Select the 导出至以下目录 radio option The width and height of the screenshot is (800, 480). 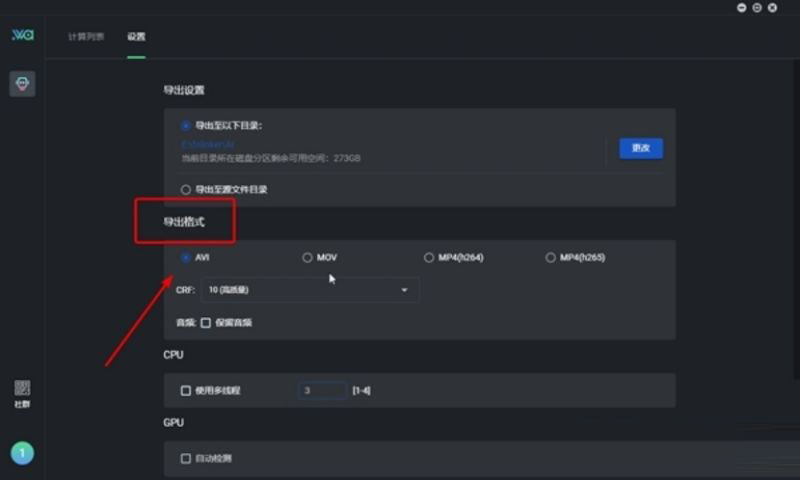coord(186,125)
